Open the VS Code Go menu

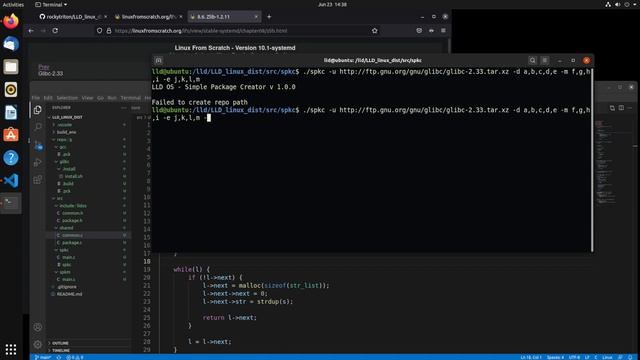coord(100,98)
